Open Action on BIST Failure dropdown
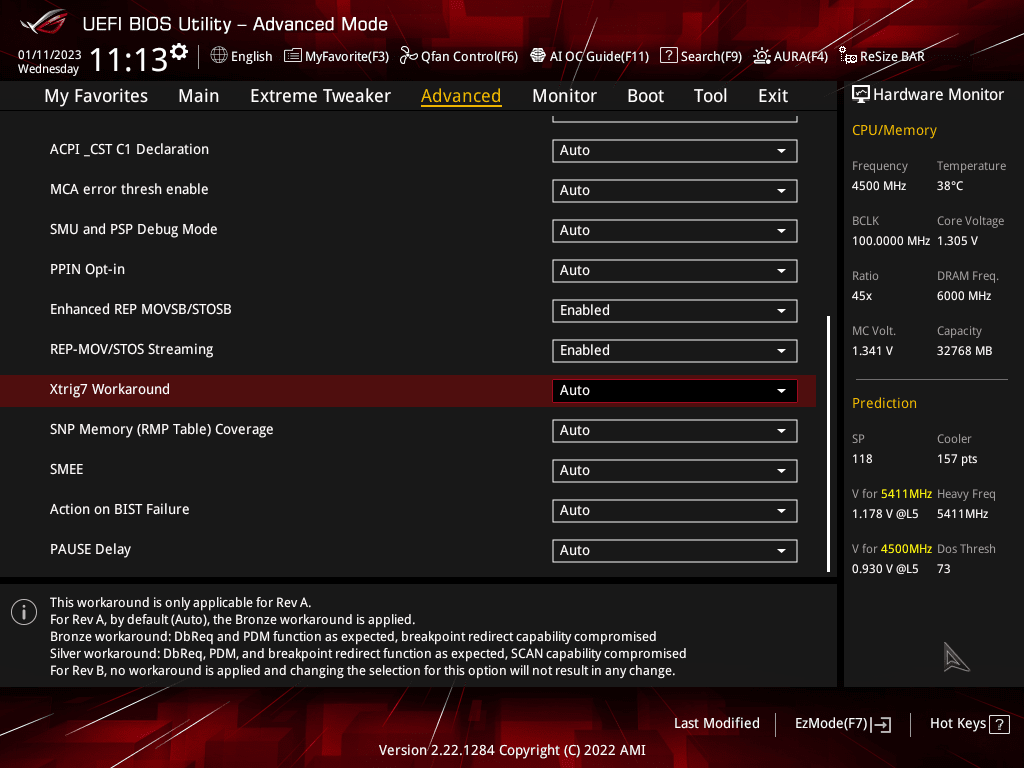1024x768 pixels. 675,510
